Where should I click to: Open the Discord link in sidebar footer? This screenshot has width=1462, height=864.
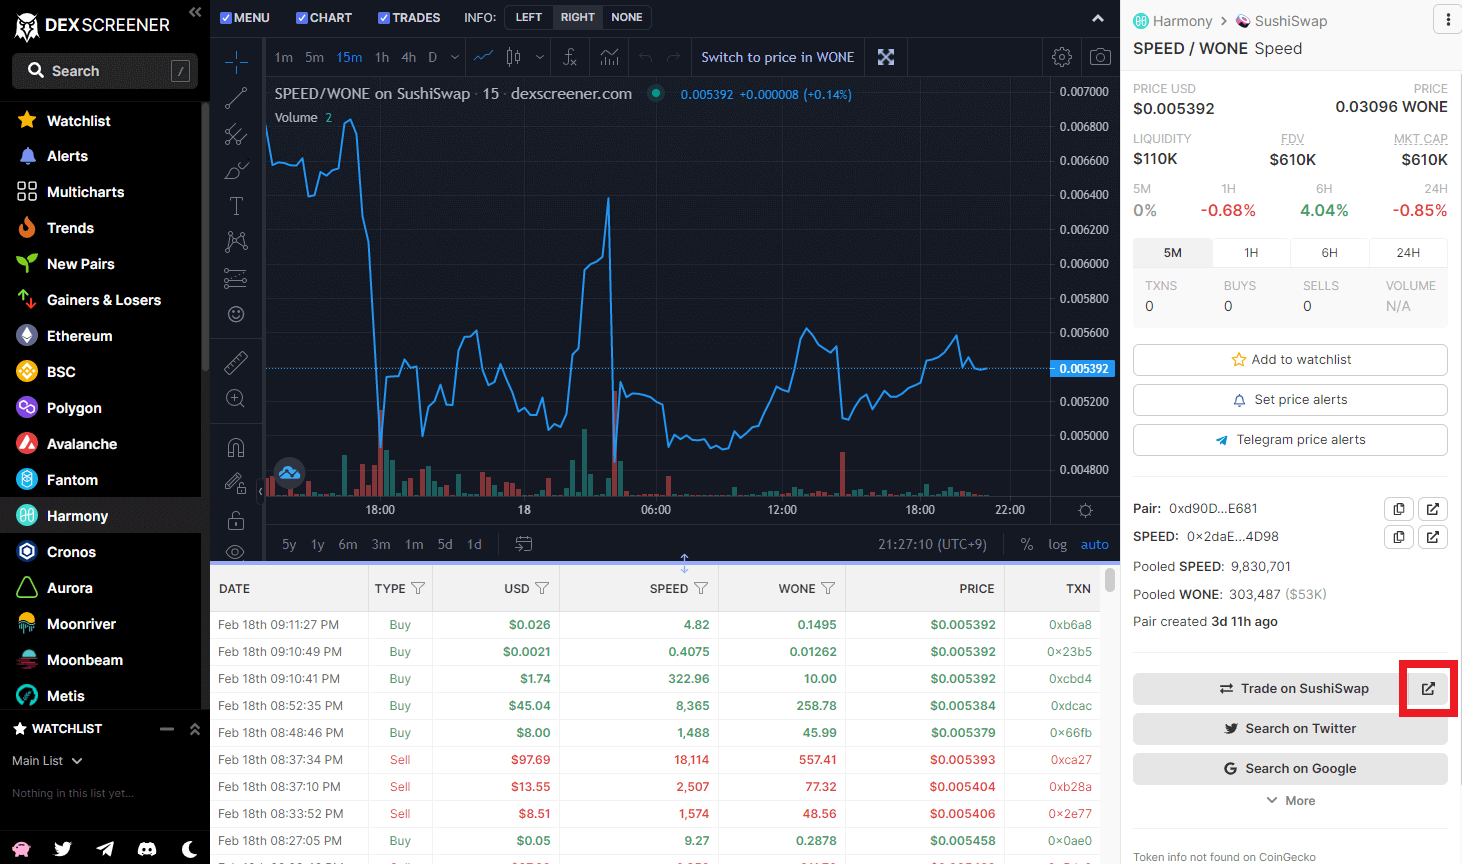click(x=147, y=849)
